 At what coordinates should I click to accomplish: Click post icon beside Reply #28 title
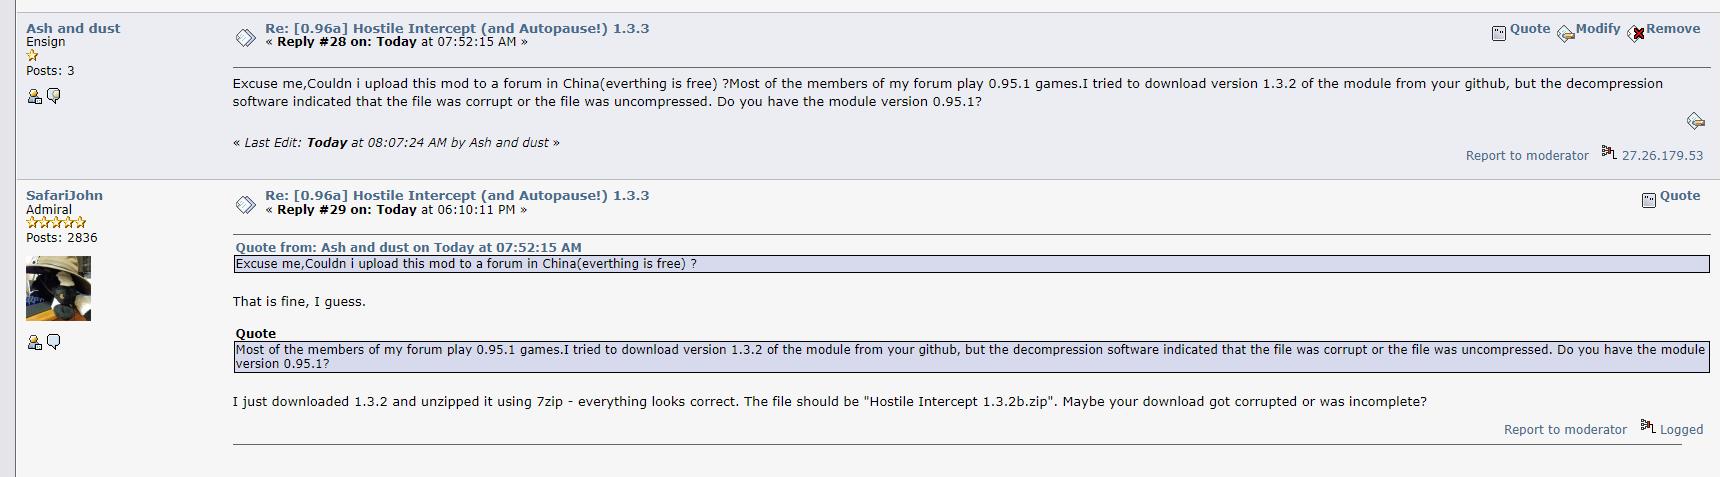click(x=245, y=38)
